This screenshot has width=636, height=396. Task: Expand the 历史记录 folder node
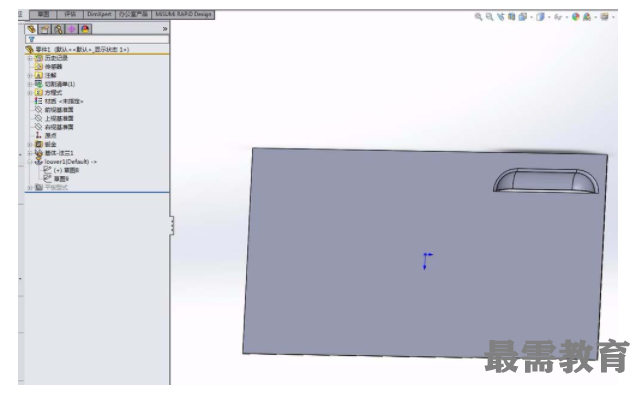click(x=30, y=58)
